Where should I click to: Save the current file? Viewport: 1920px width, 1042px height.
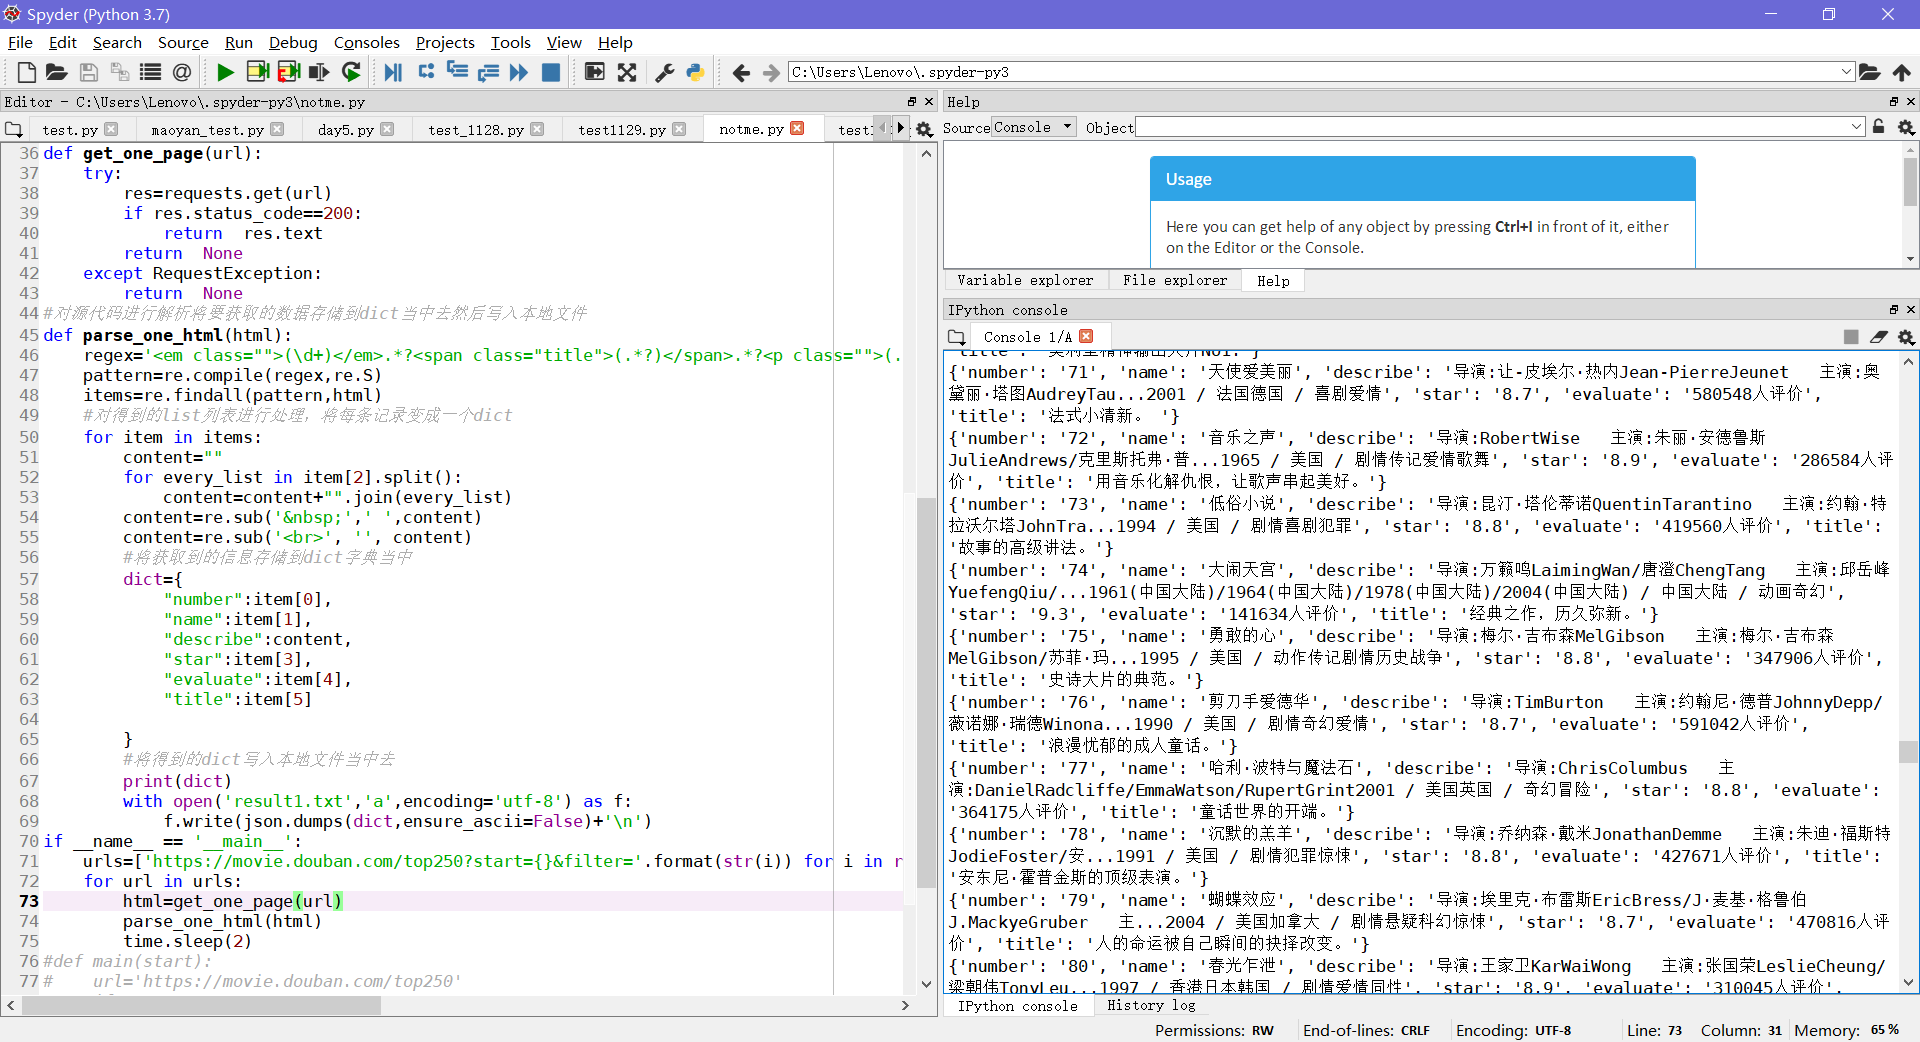88,72
